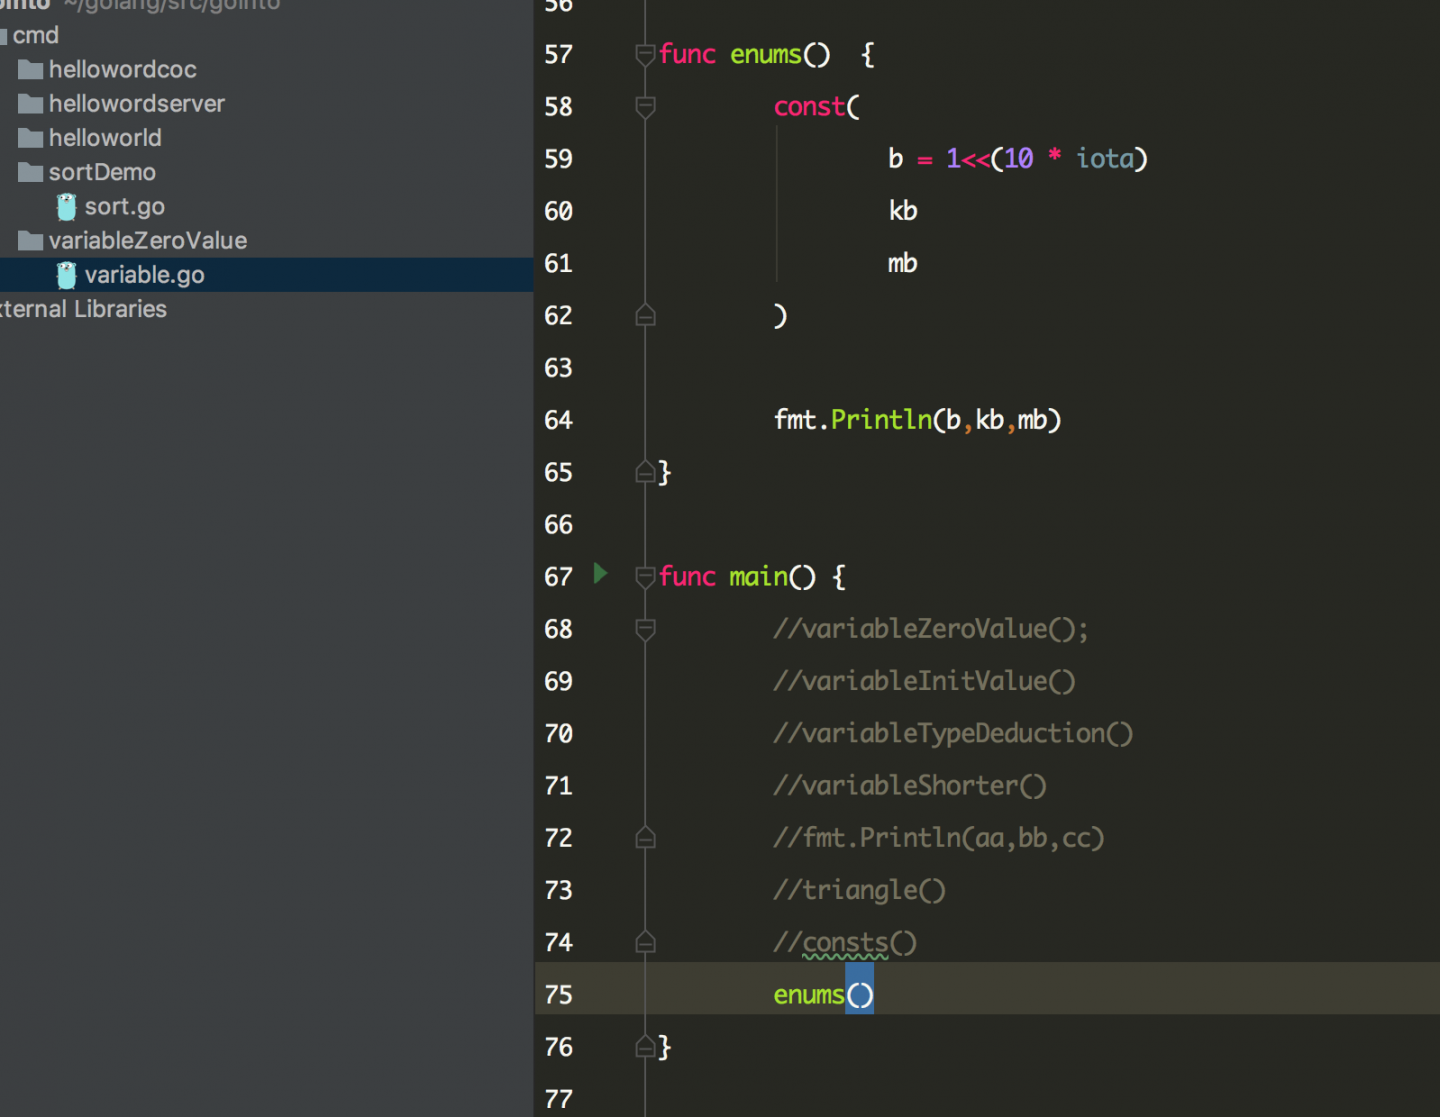This screenshot has width=1440, height=1117.
Task: Run main with the green gutter arrow
Action: tap(600, 573)
